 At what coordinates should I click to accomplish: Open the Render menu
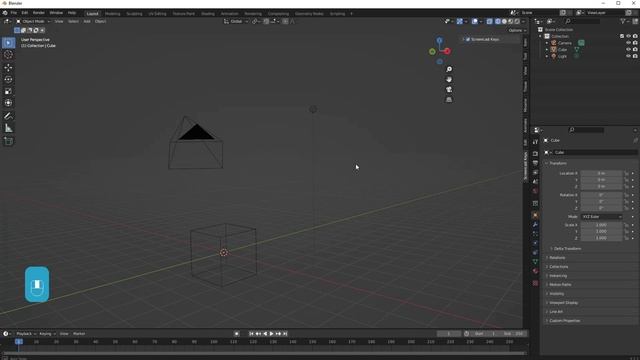pos(39,13)
